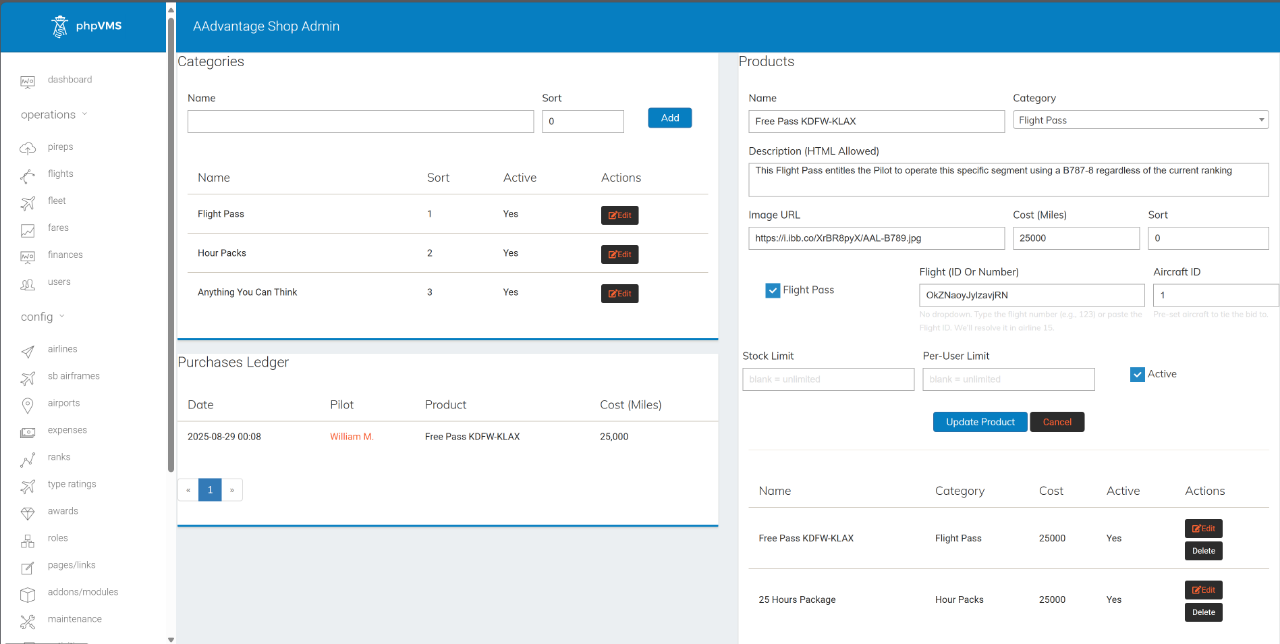Click the phpVMS logo

click(87, 26)
